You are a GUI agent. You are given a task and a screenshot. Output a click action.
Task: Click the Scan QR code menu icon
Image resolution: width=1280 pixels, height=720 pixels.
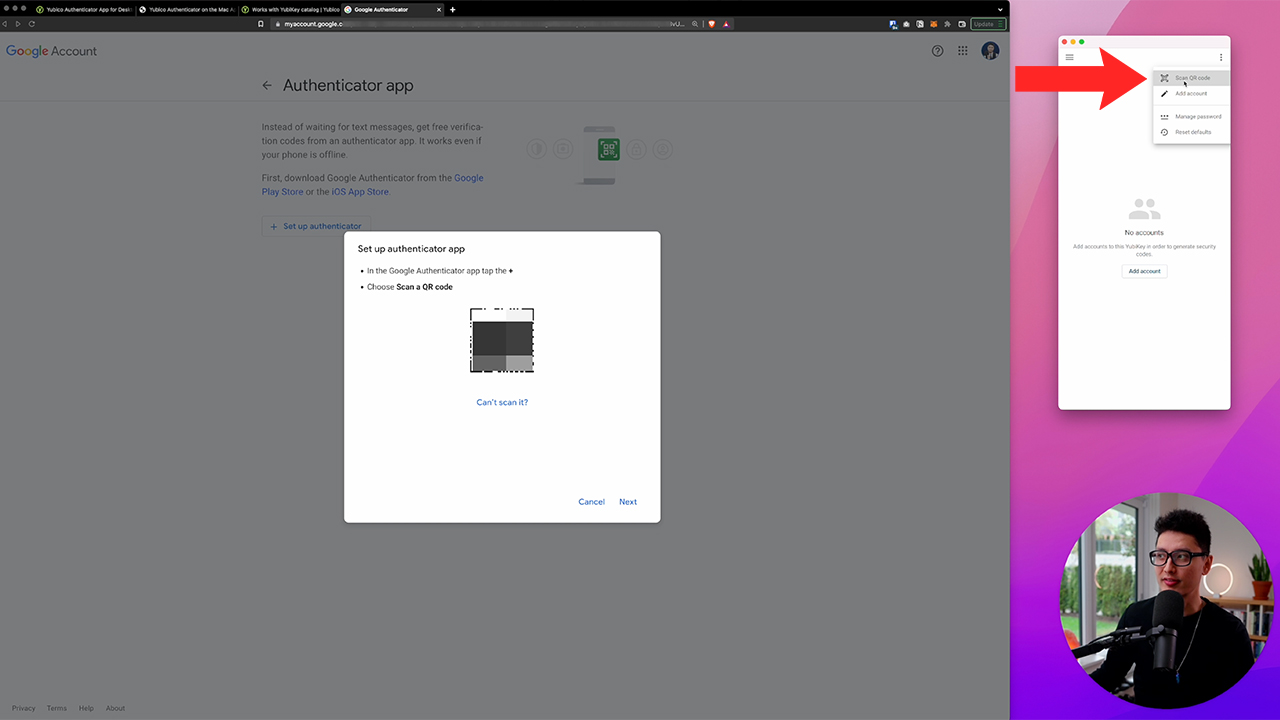coord(1164,78)
